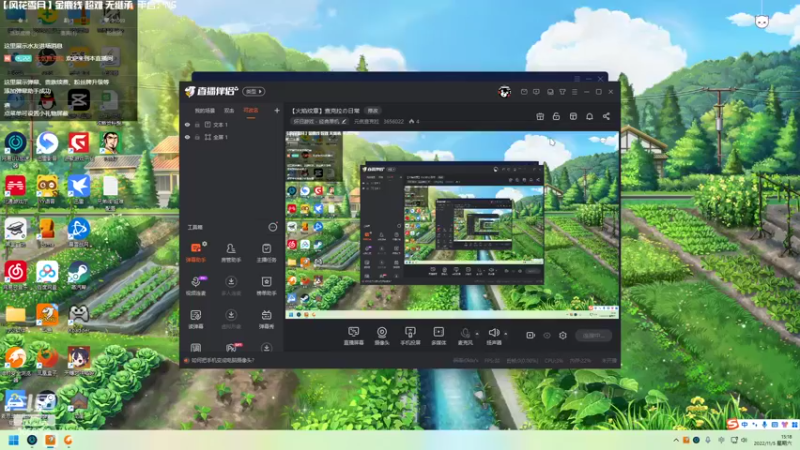
Task: Select the active orange scene tab
Action: tap(251, 111)
